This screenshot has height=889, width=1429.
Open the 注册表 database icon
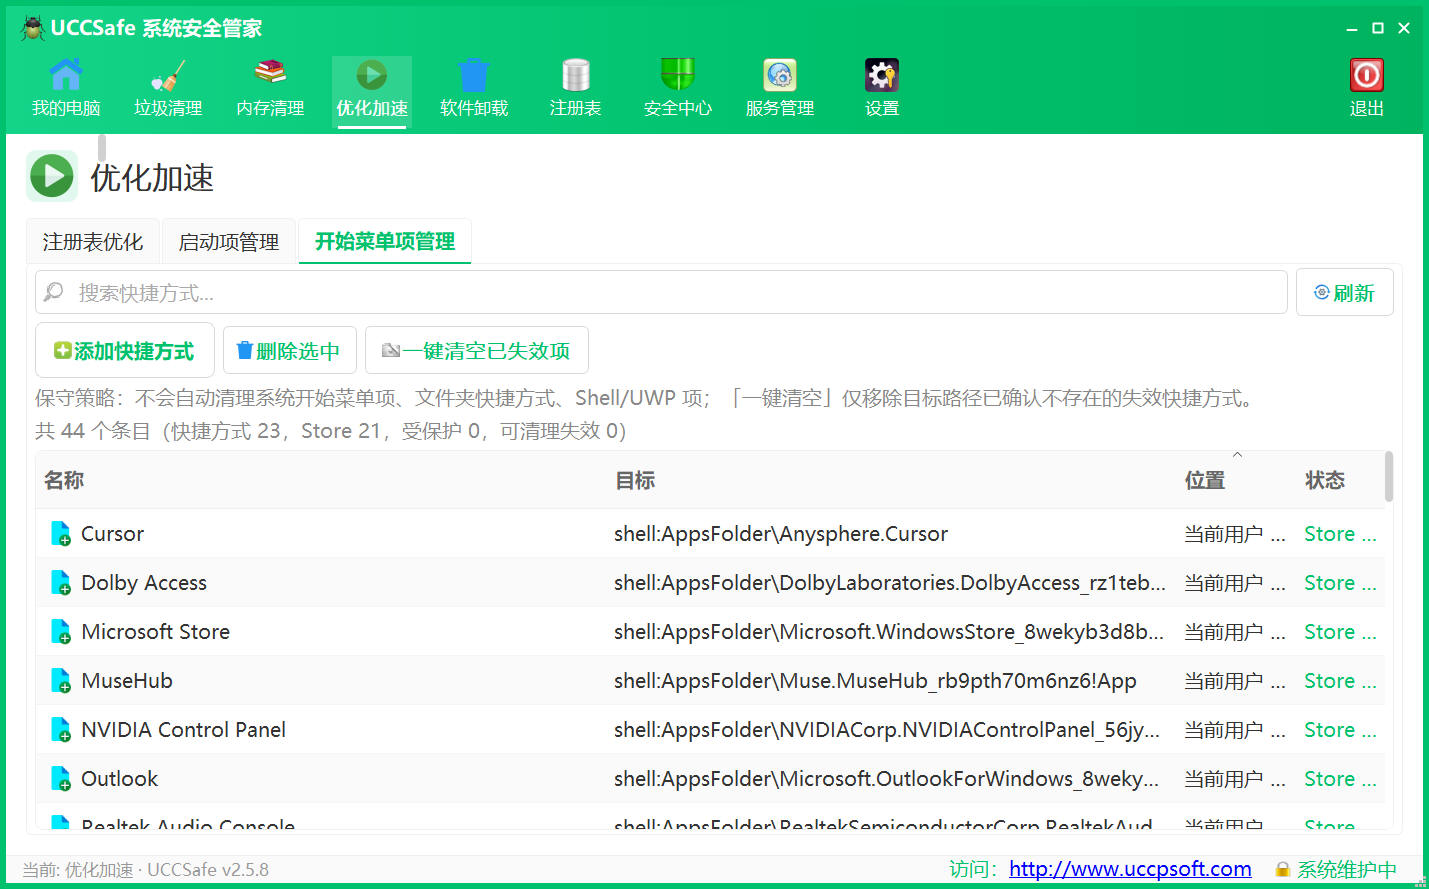576,75
